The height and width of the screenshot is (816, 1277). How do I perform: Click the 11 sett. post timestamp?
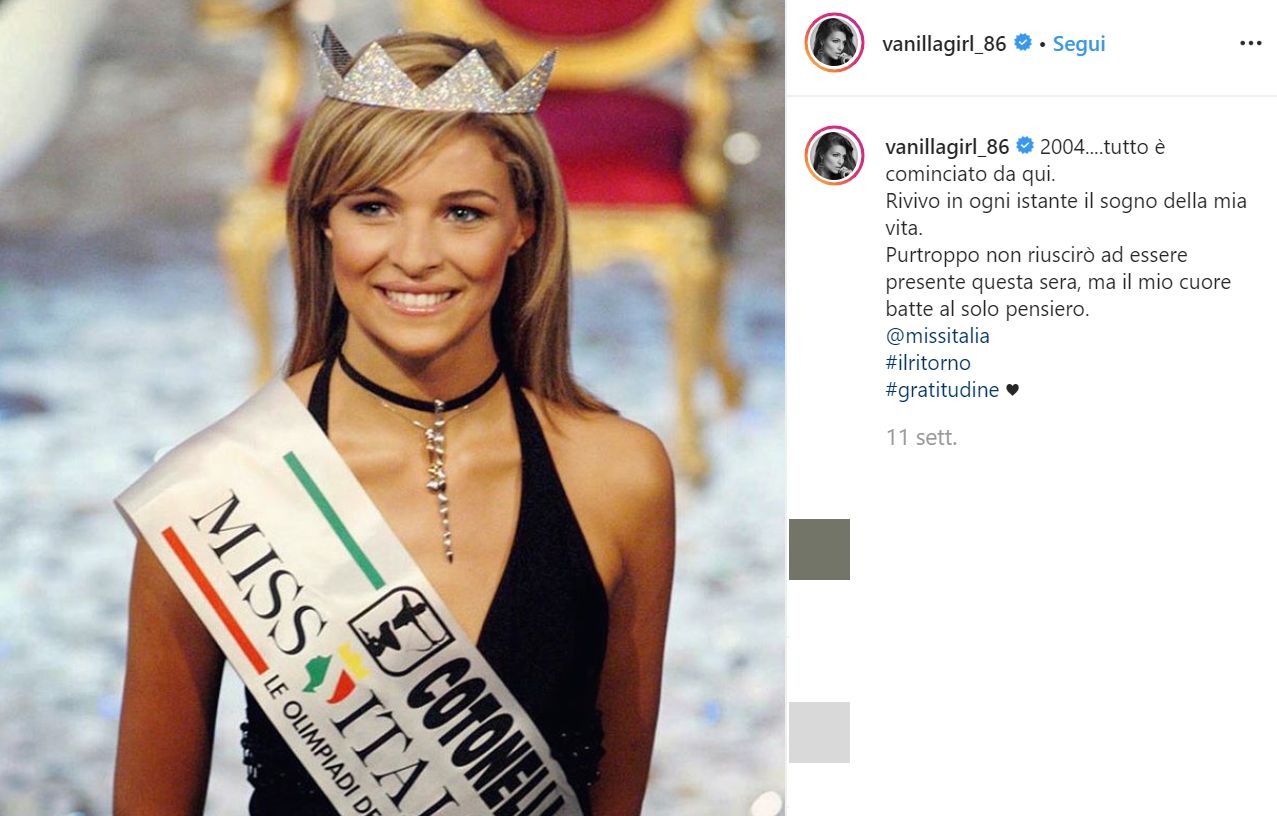921,437
